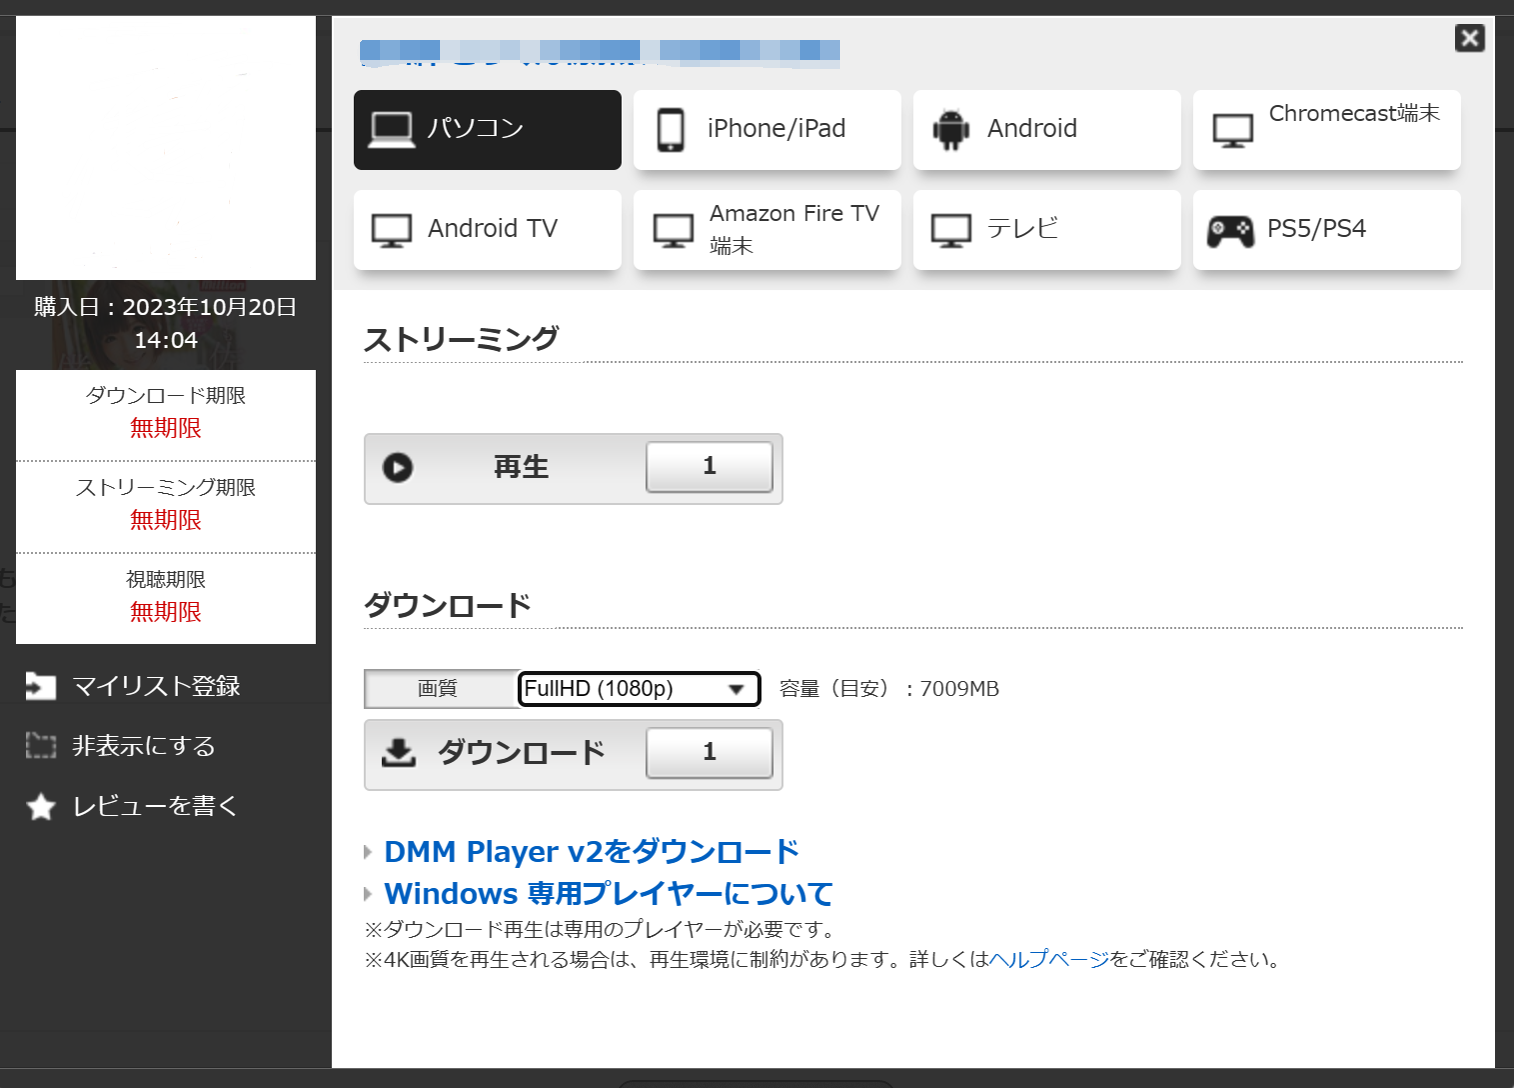Follow the ヘルプページ link
Image resolution: width=1514 pixels, height=1088 pixels.
pyautogui.click(x=1049, y=959)
